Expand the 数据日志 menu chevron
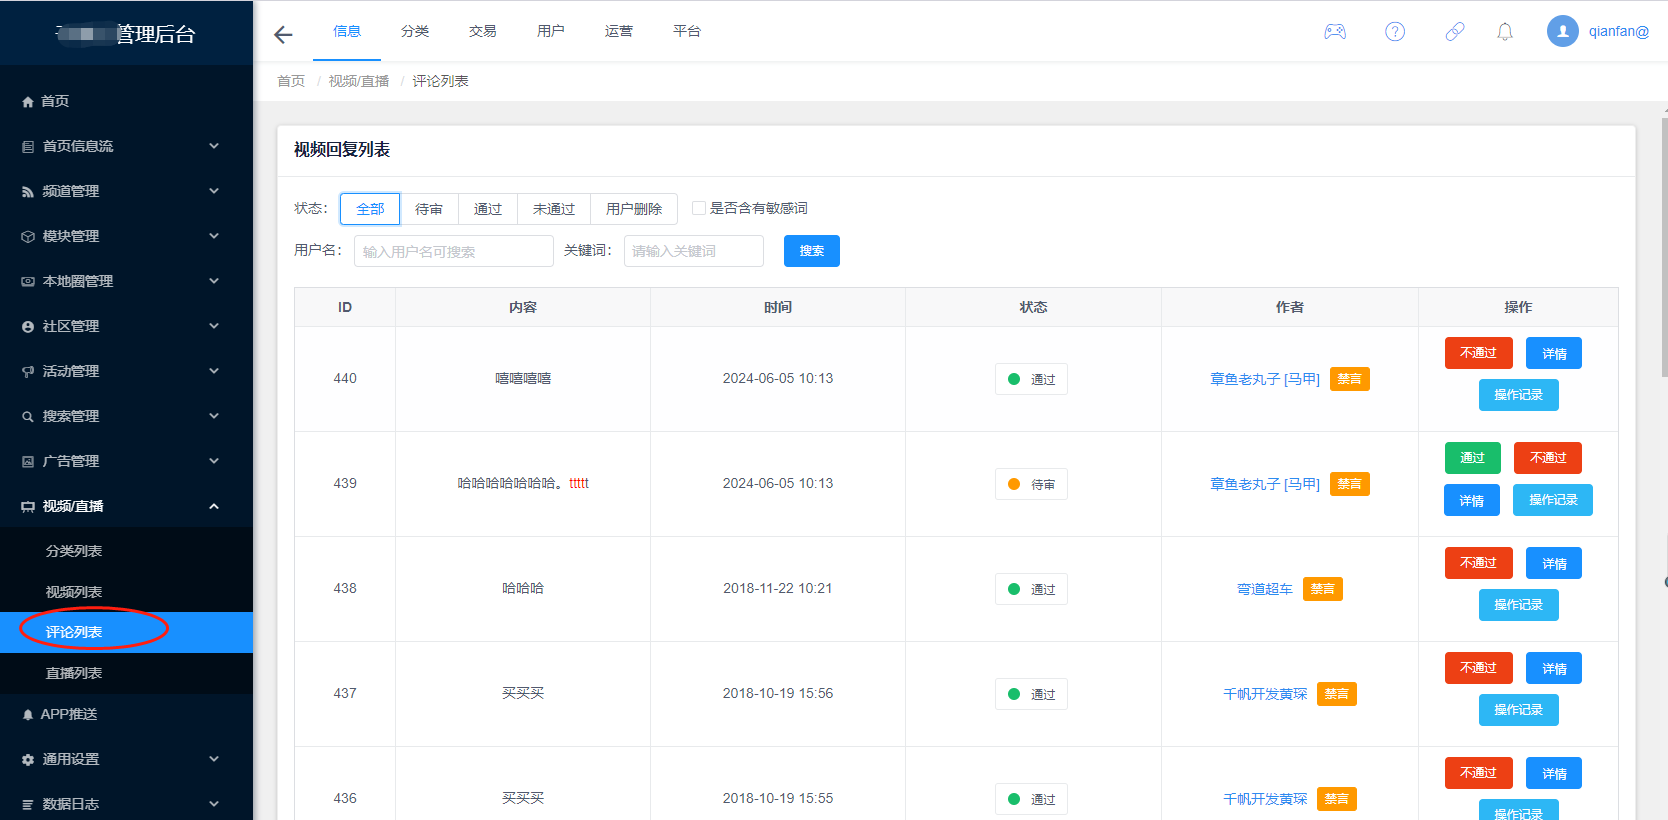Image resolution: width=1668 pixels, height=820 pixels. click(214, 804)
